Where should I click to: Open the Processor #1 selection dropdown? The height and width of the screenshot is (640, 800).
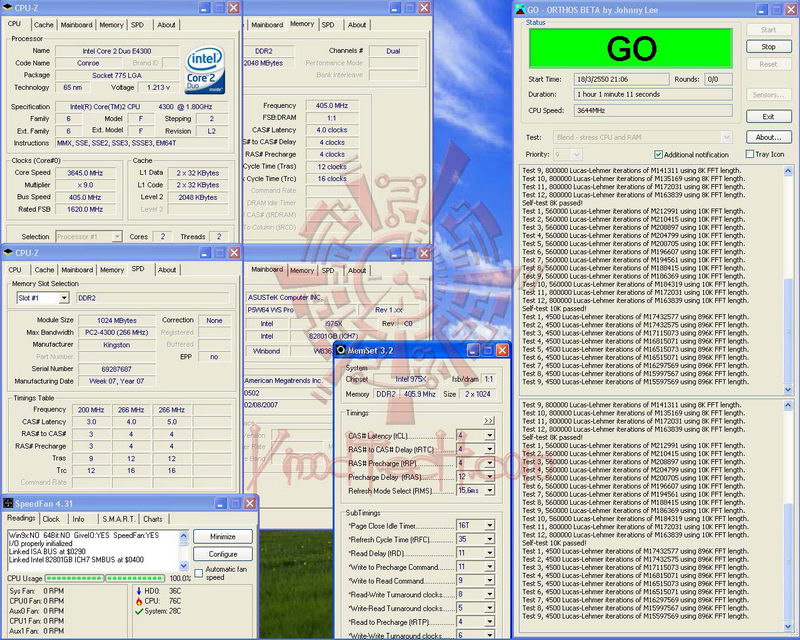coord(117,236)
